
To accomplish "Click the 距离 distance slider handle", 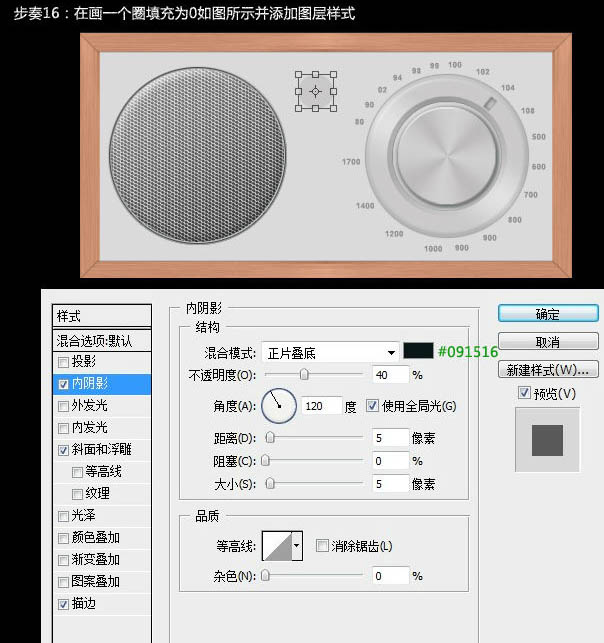I will point(270,438).
